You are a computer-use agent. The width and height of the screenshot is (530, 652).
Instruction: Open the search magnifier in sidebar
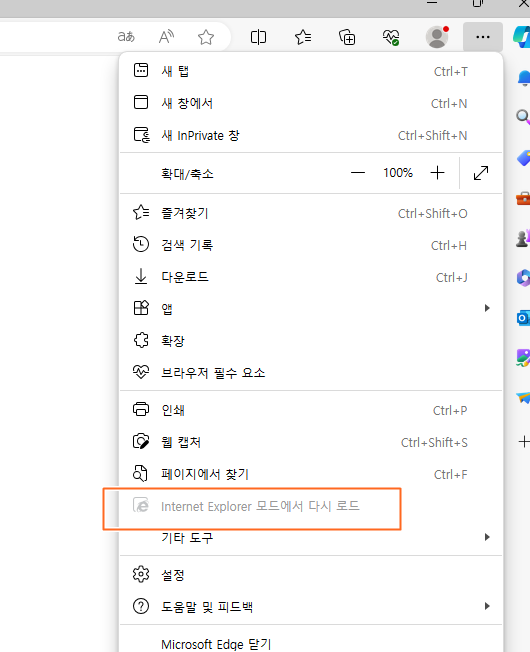point(523,117)
